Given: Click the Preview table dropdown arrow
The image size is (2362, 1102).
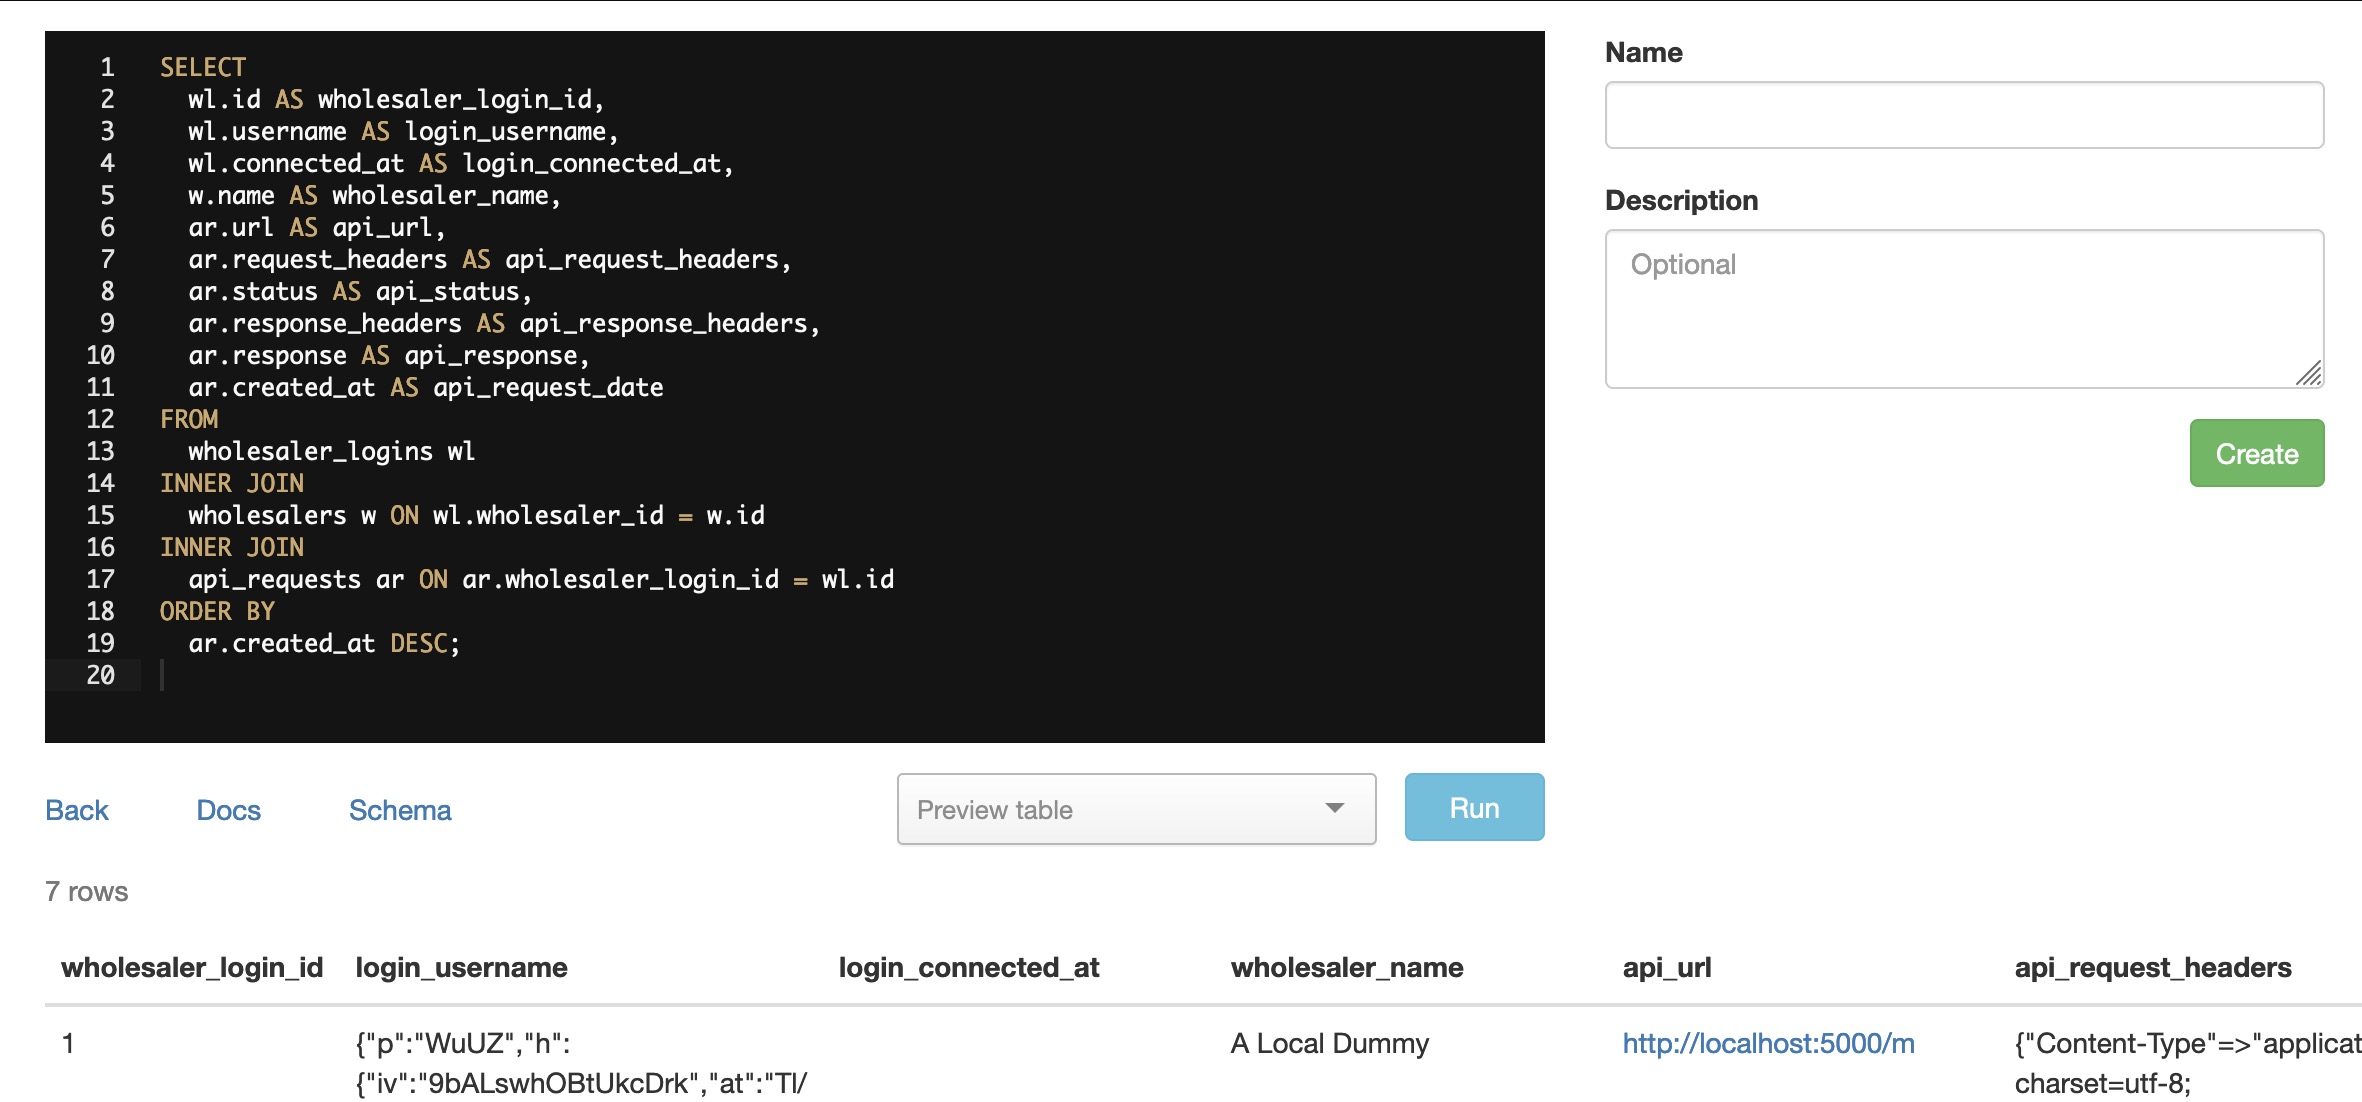Looking at the screenshot, I should pyautogui.click(x=1334, y=808).
